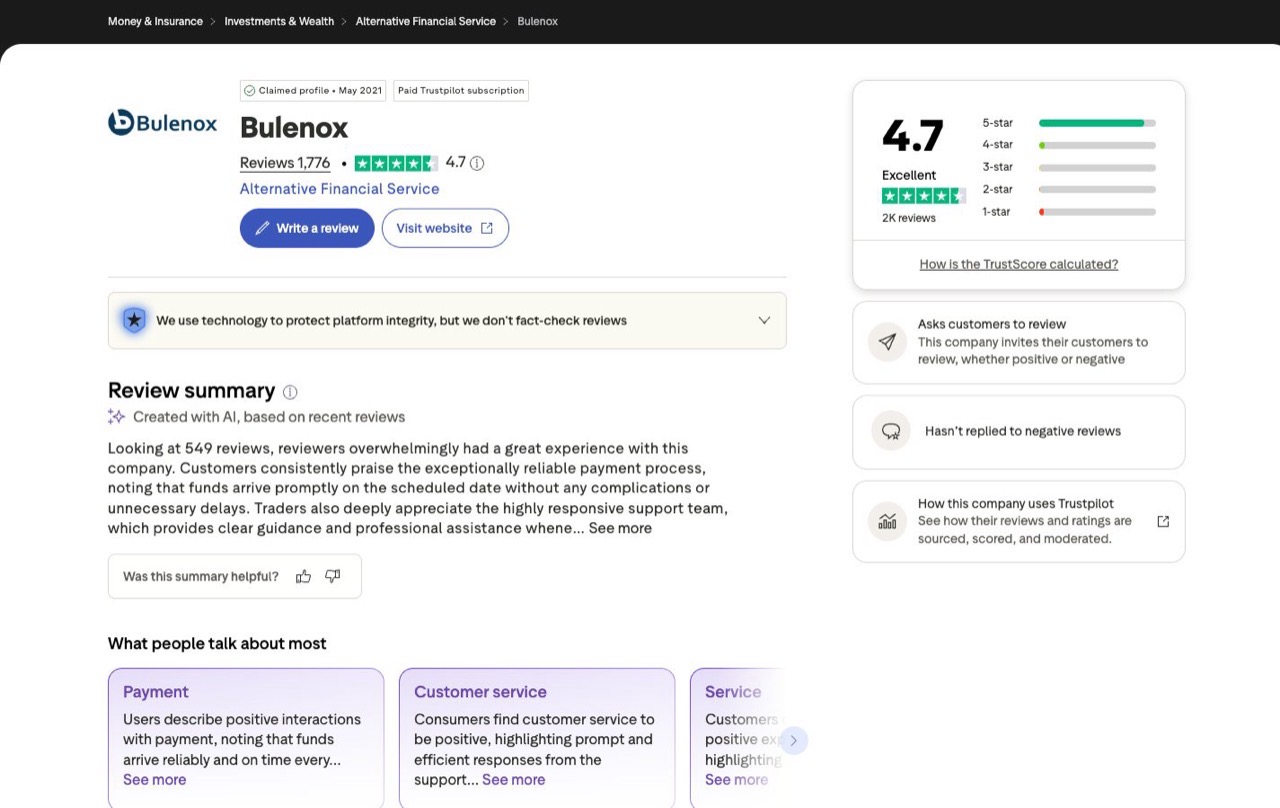The width and height of the screenshot is (1280, 808).
Task: Give the summary a thumbs down
Action: (333, 576)
